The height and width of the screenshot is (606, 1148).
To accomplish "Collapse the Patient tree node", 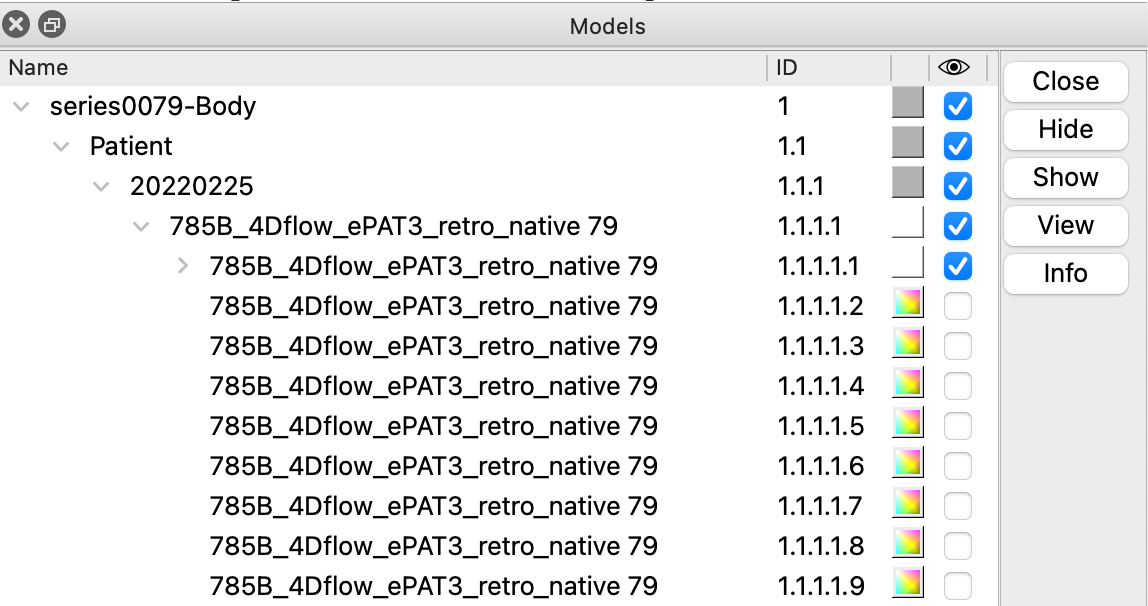I will tap(61, 146).
